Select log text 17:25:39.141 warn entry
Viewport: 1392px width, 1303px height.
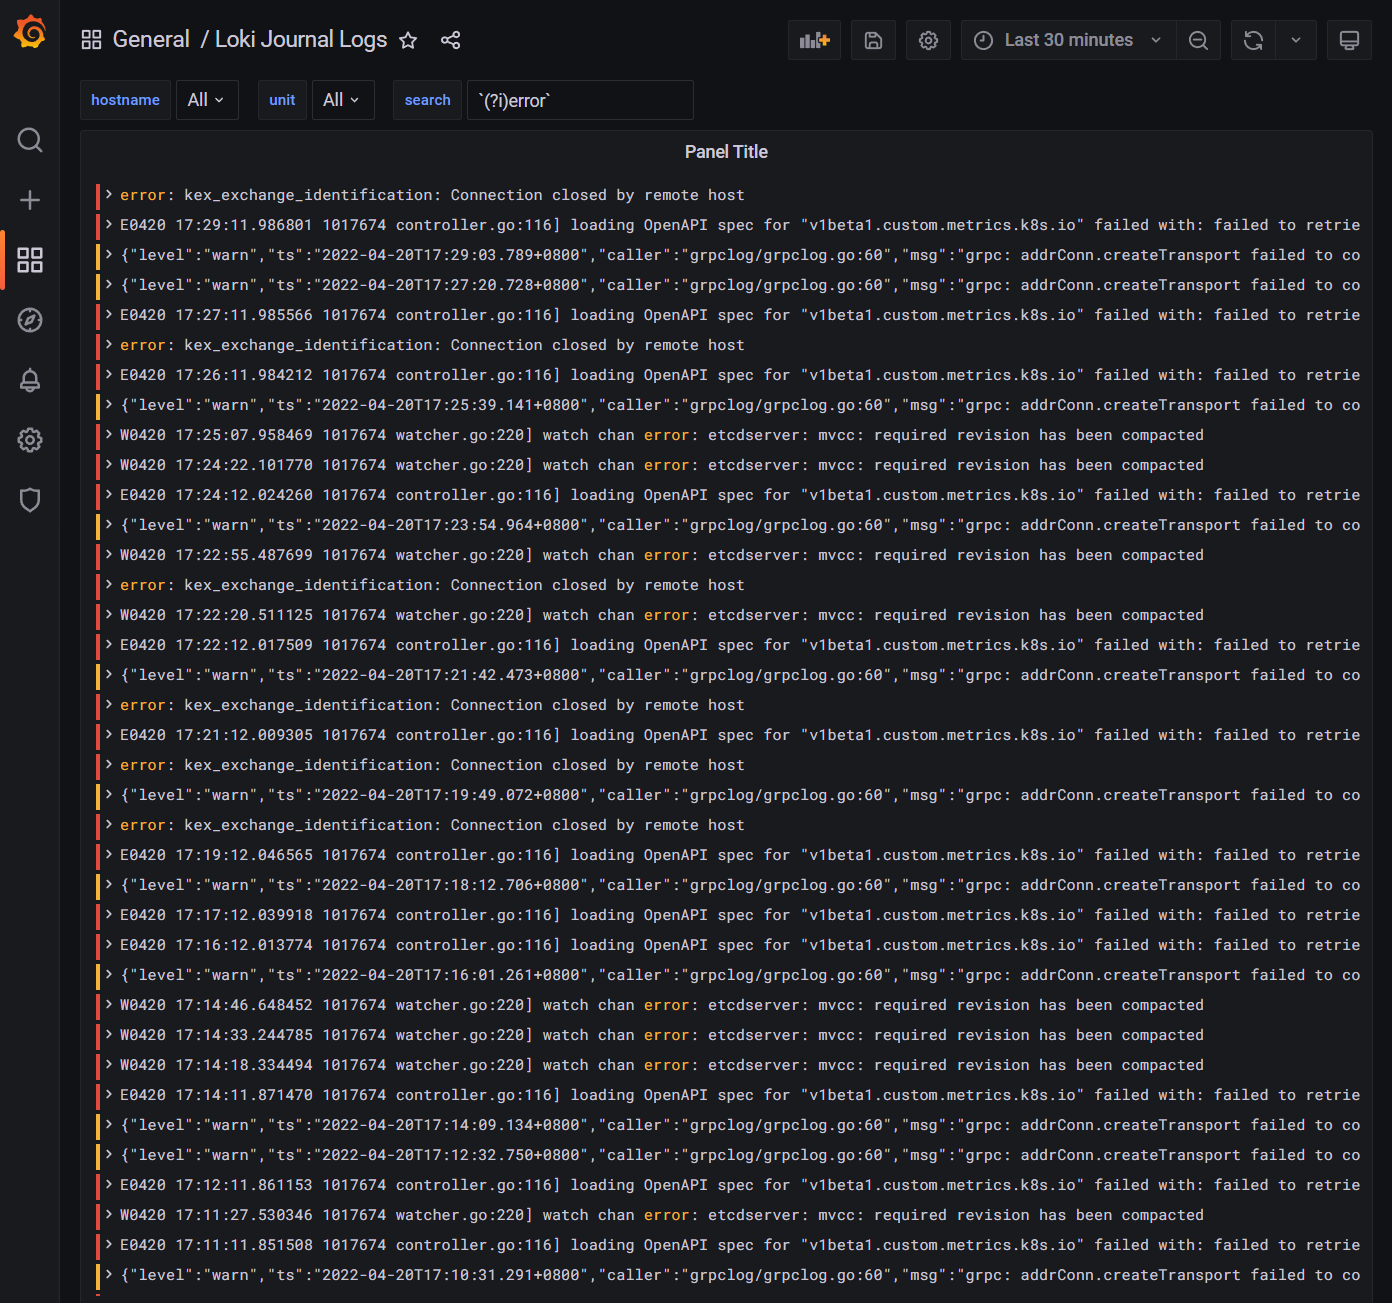(x=740, y=405)
